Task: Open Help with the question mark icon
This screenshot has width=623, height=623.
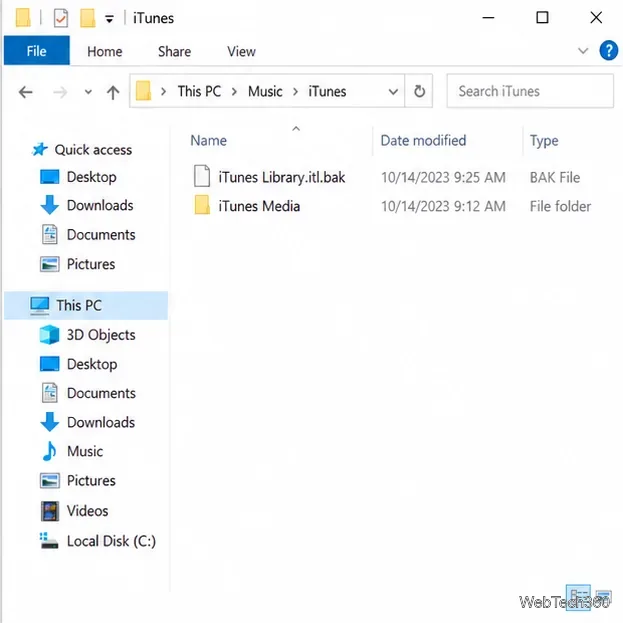Action: [x=608, y=50]
